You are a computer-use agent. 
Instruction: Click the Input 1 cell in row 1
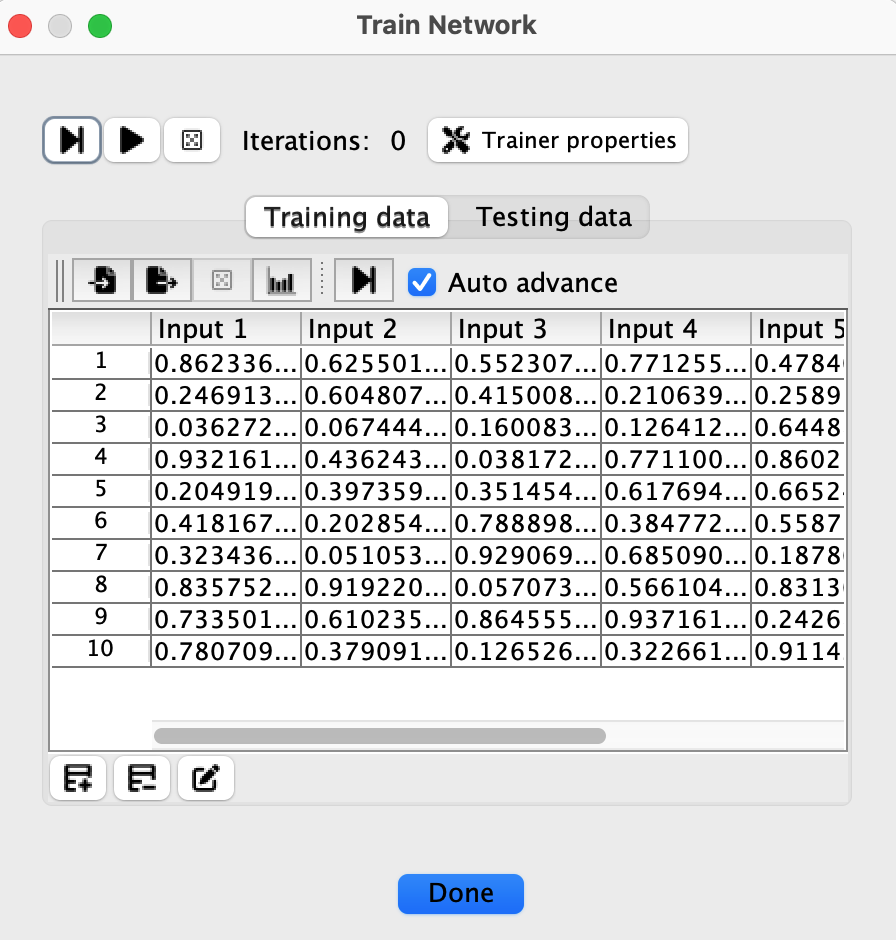coord(226,361)
